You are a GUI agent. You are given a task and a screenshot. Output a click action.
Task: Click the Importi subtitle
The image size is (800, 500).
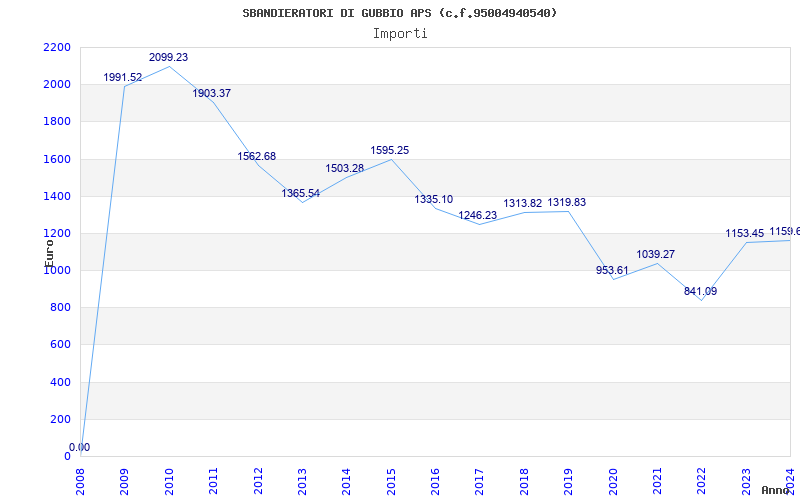tap(400, 34)
